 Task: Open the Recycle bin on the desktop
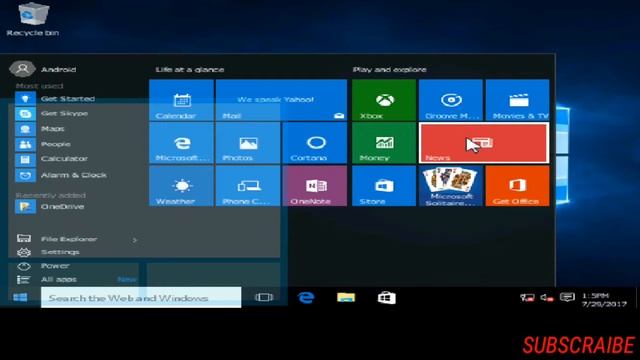33,20
